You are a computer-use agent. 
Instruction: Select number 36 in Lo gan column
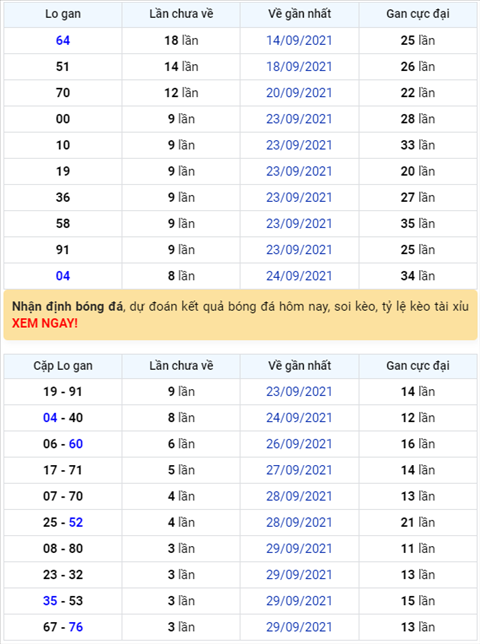point(63,197)
